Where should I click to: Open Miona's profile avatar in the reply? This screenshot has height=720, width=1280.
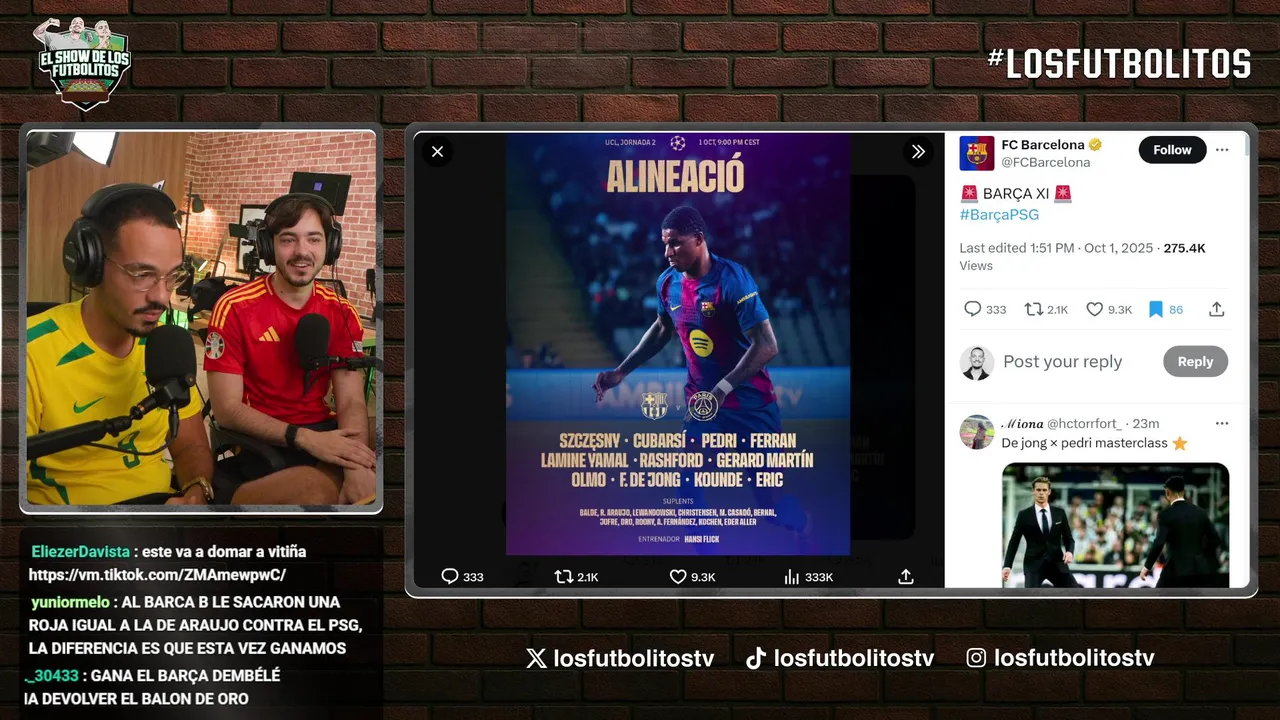[x=976, y=432]
